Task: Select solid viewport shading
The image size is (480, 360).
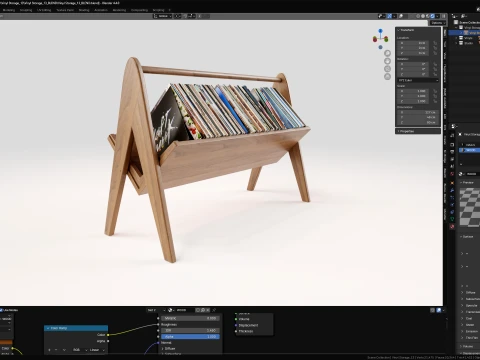Action: pyautogui.click(x=423, y=16)
